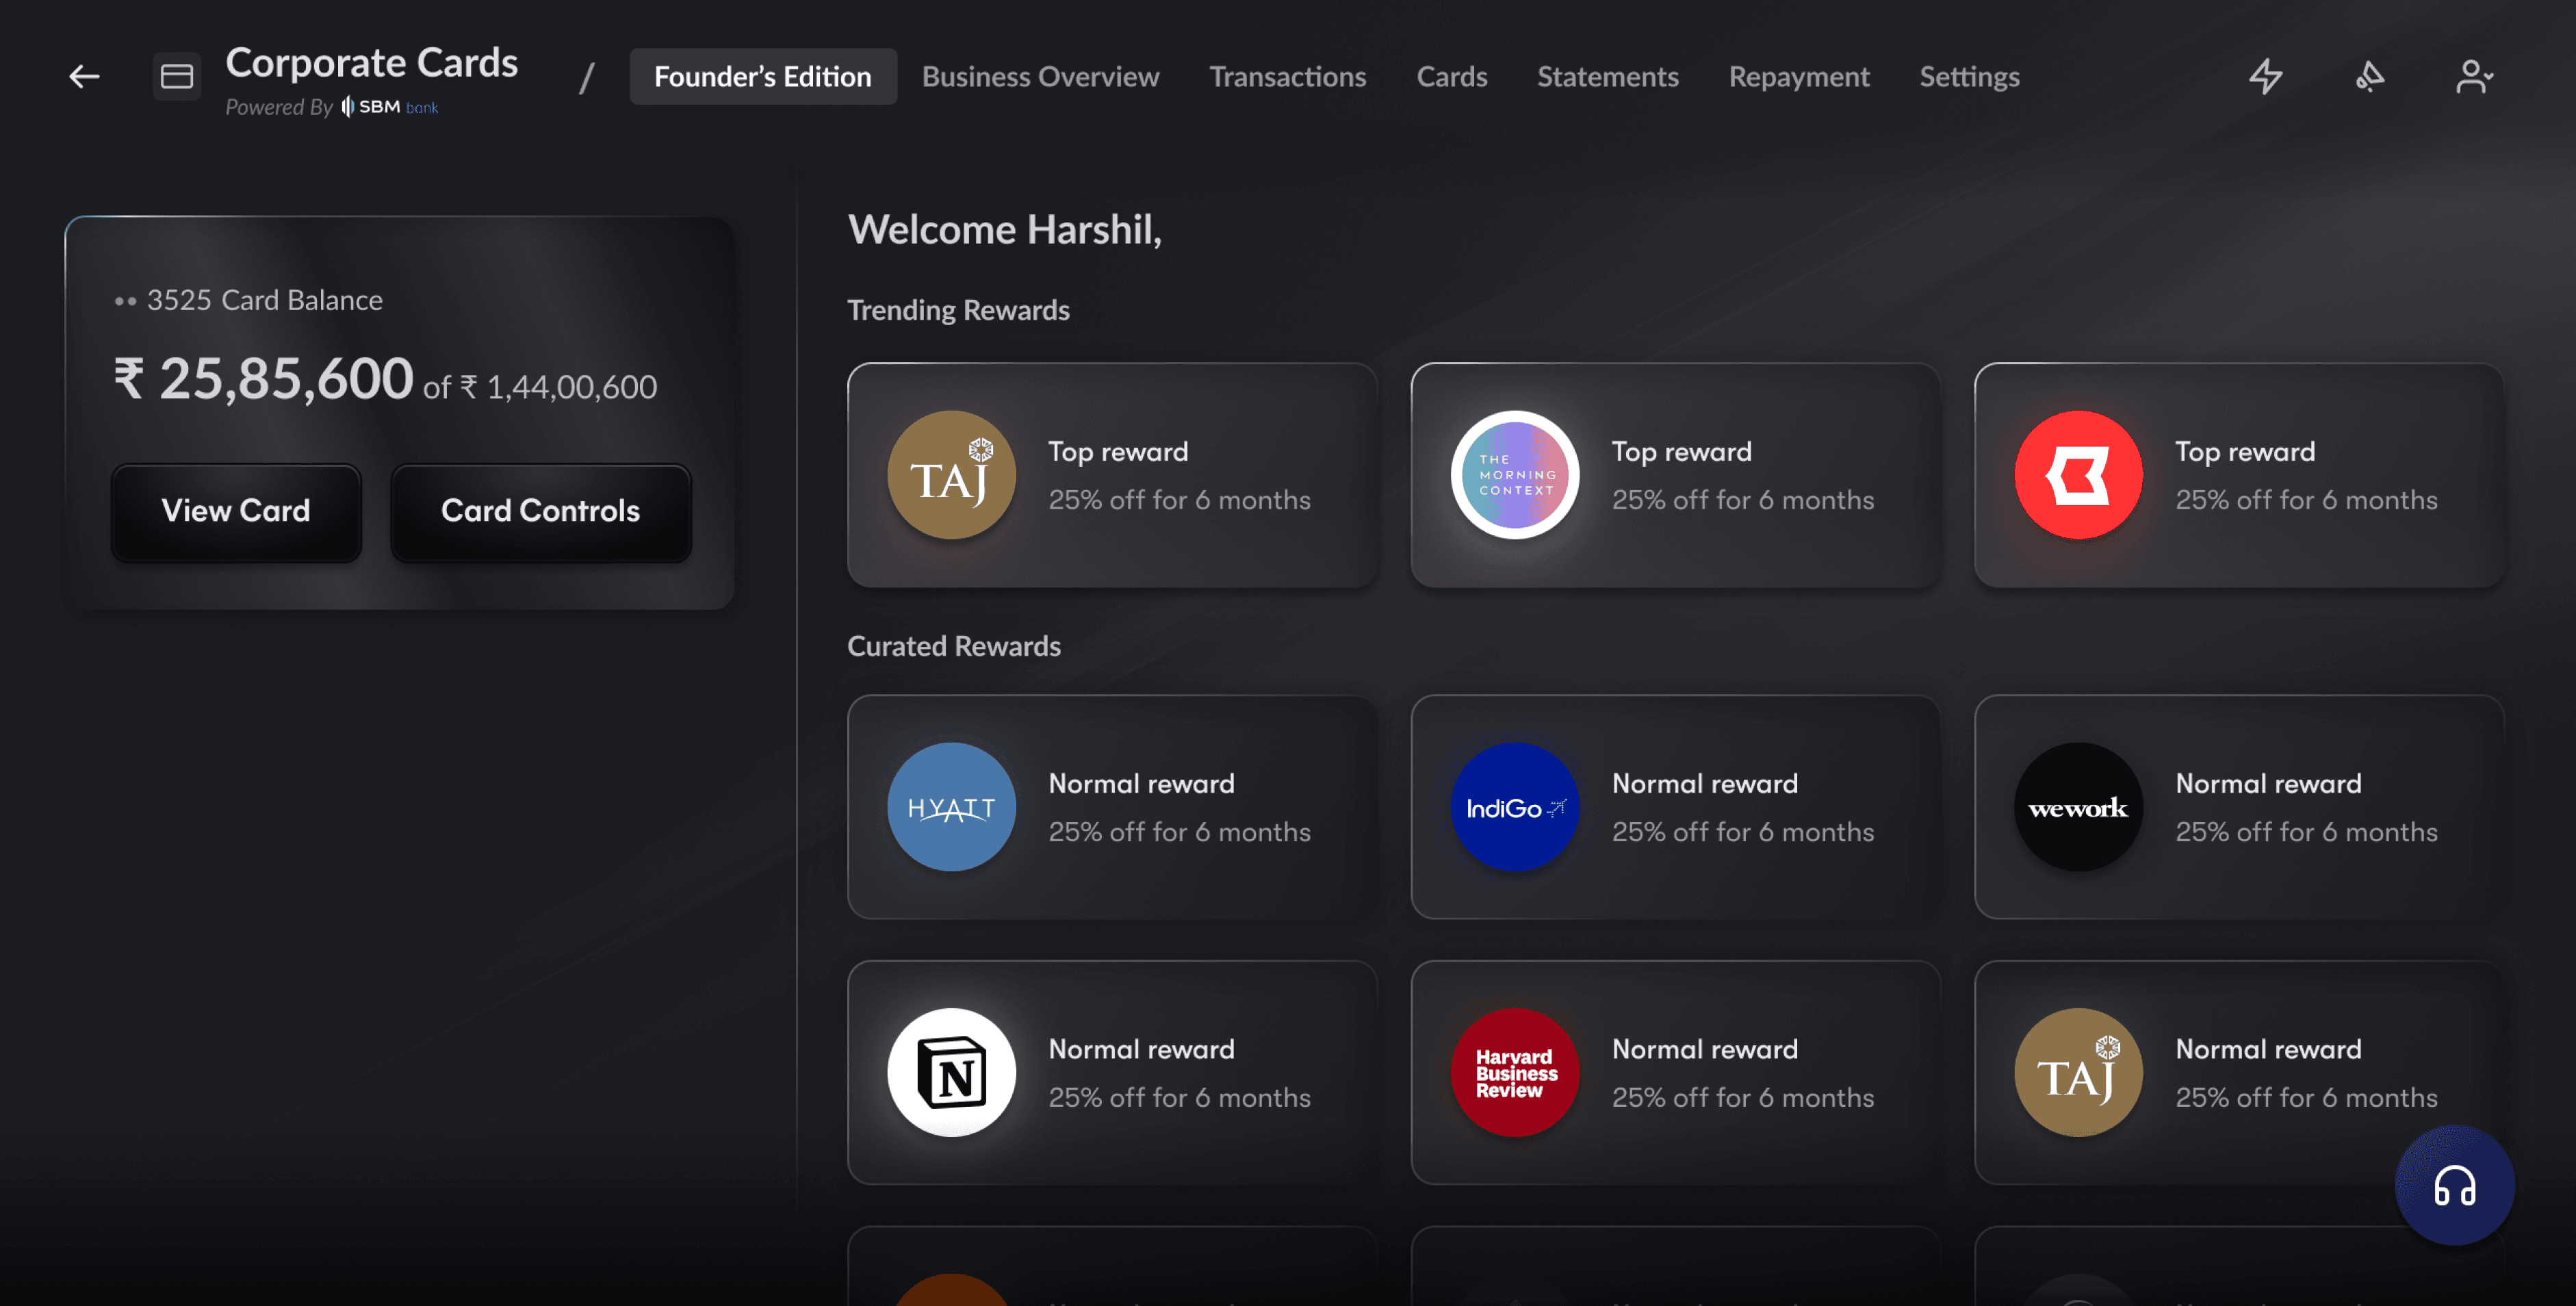Click the announcements megaphone icon
Viewport: 2576px width, 1306px height.
[2369, 76]
